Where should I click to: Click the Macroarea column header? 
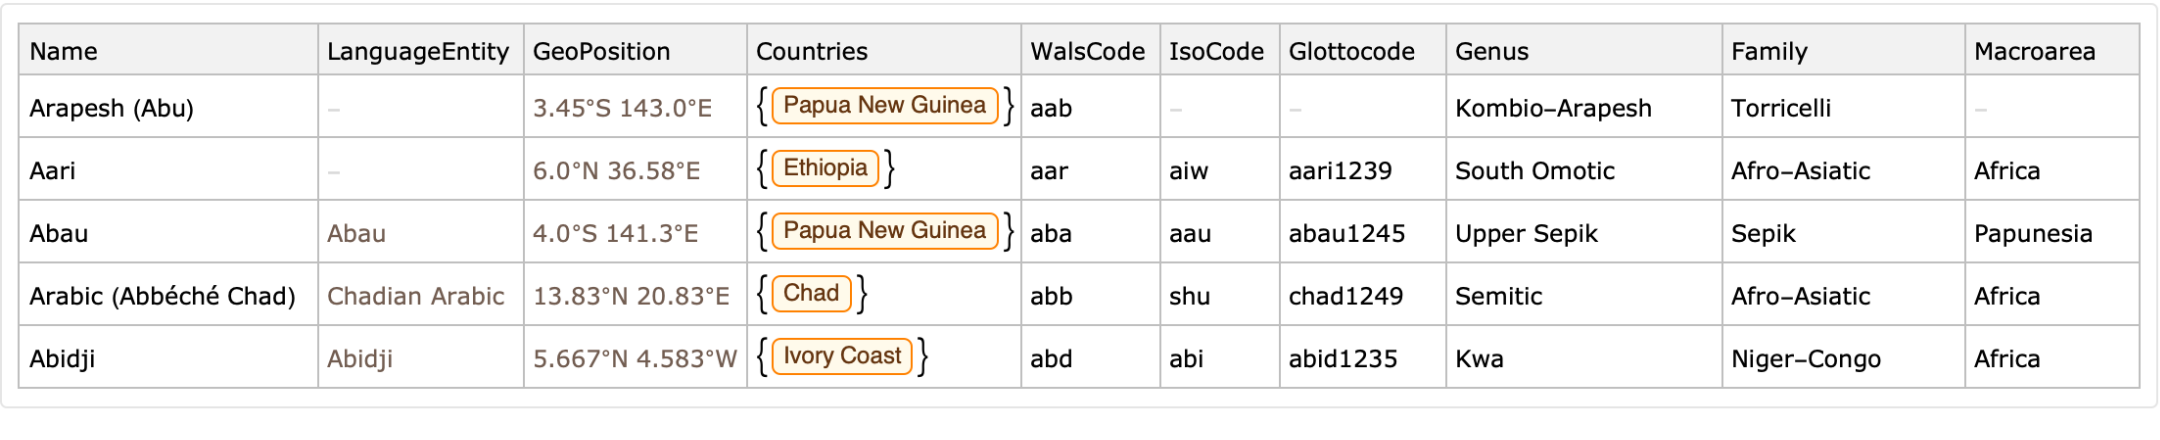point(2034,51)
